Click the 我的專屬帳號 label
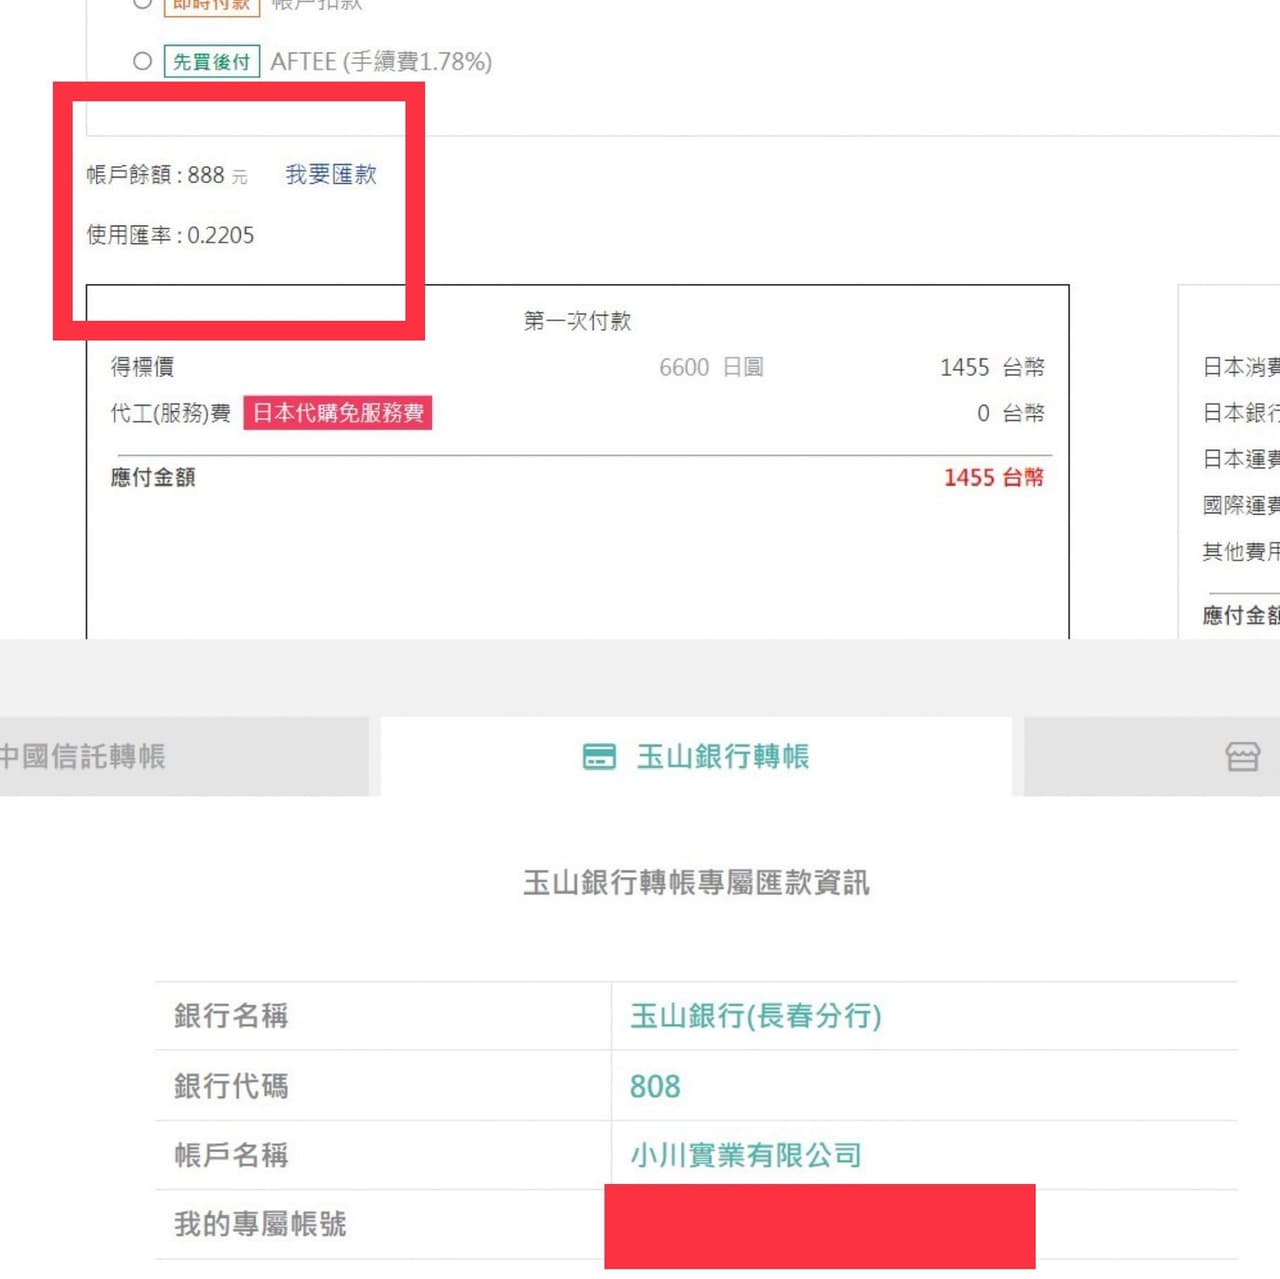The image size is (1280, 1279). point(260,1224)
